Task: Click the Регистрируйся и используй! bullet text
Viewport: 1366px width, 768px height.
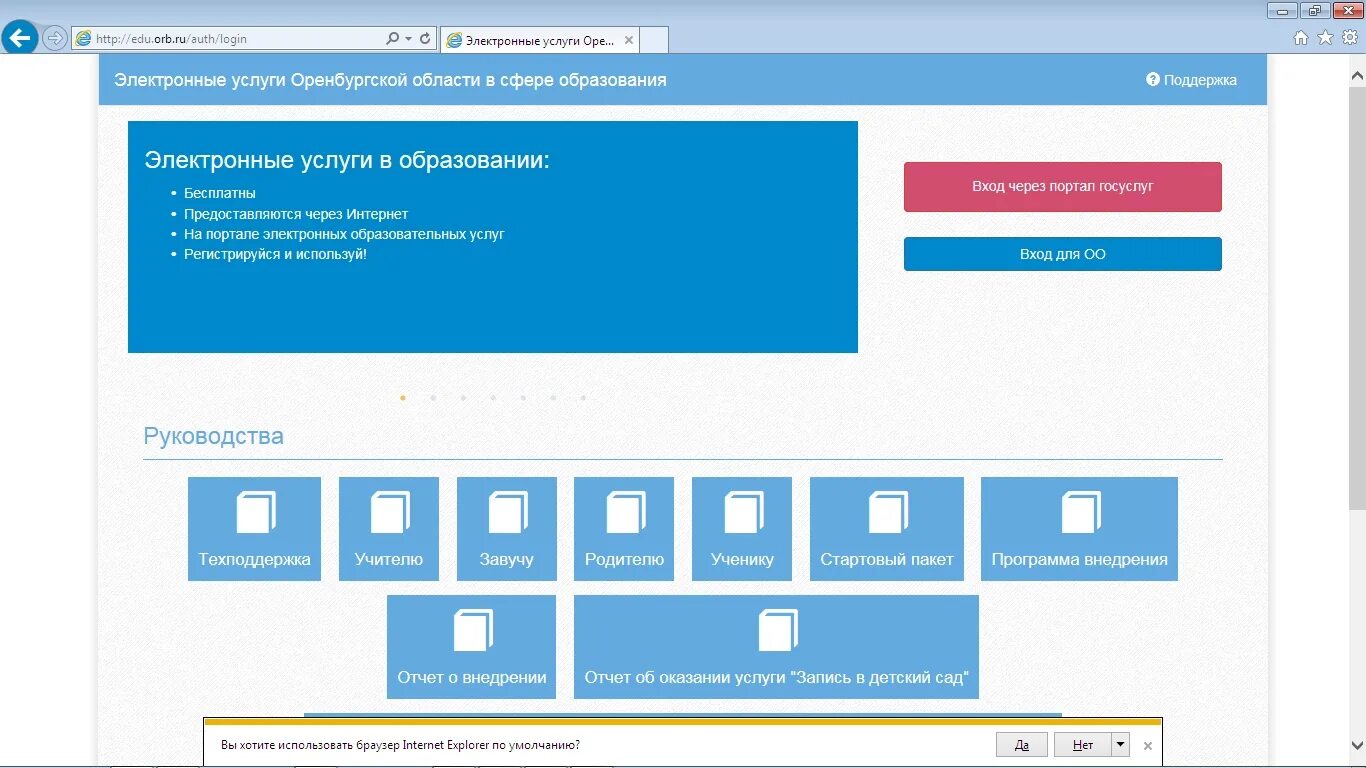Action: 276,254
